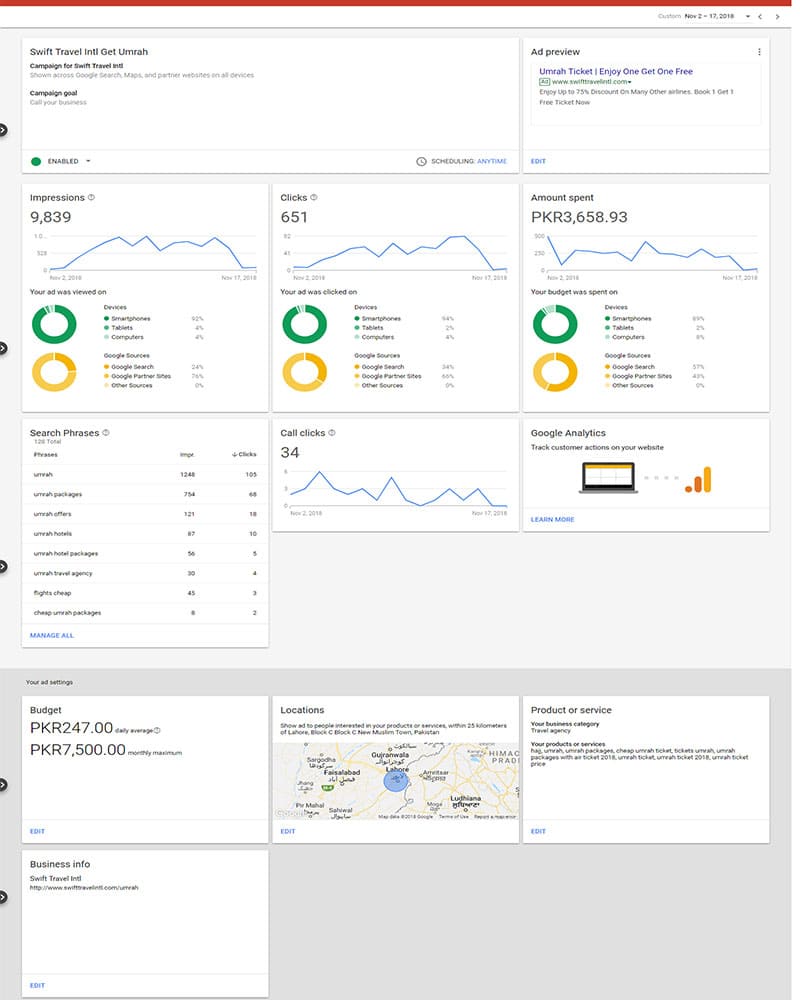This screenshot has width=800, height=1000.
Task: Click the Impr. column header
Action: click(187, 455)
